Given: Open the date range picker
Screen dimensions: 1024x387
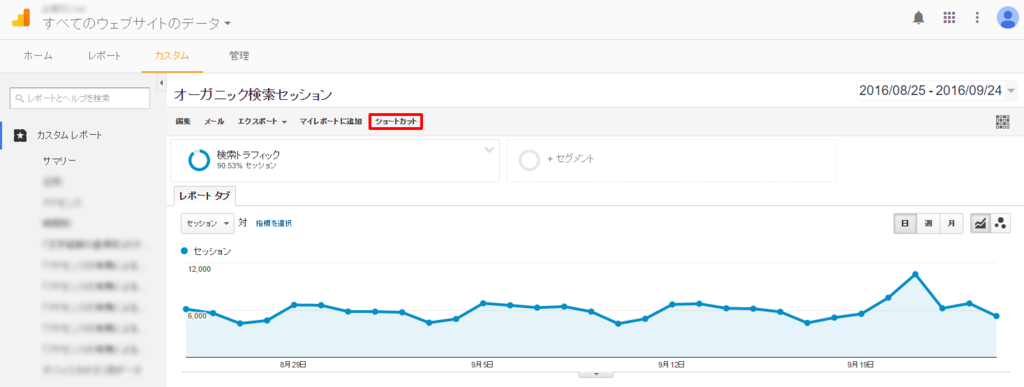Looking at the screenshot, I should coord(937,91).
